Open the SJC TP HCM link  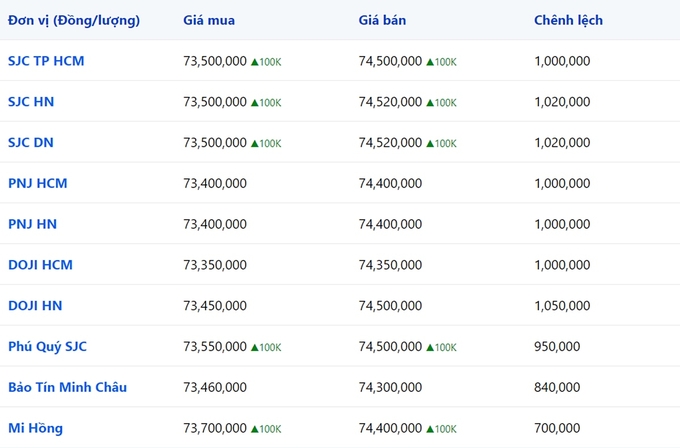point(46,61)
